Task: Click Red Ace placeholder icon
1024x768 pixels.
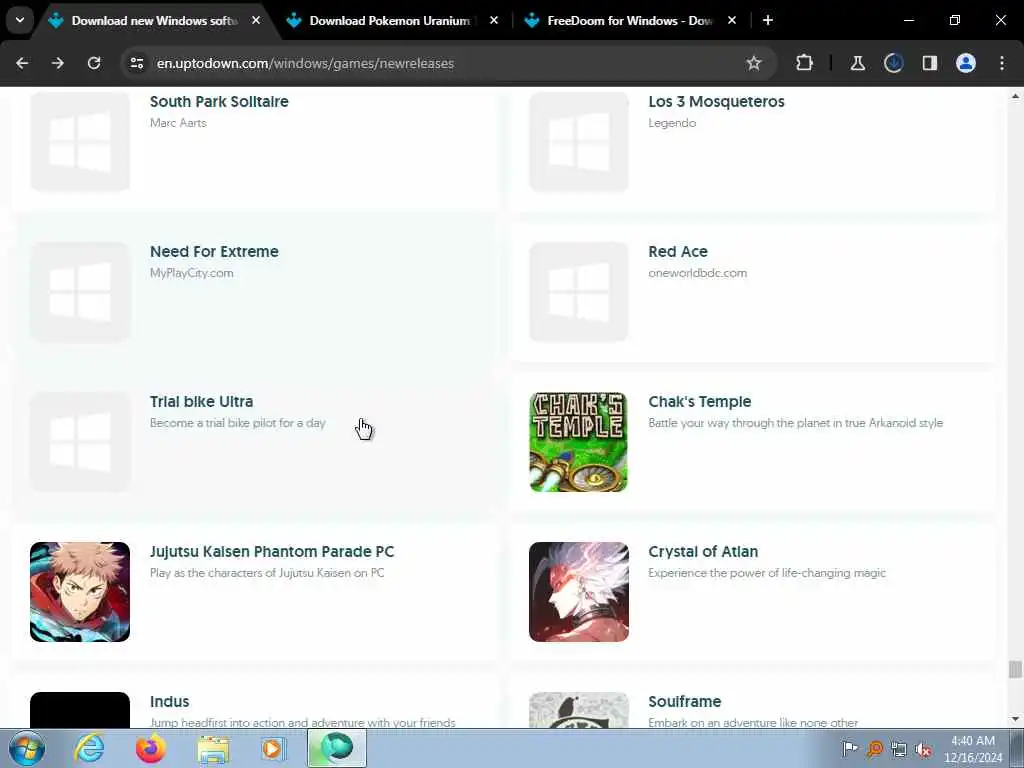Action: pos(579,292)
